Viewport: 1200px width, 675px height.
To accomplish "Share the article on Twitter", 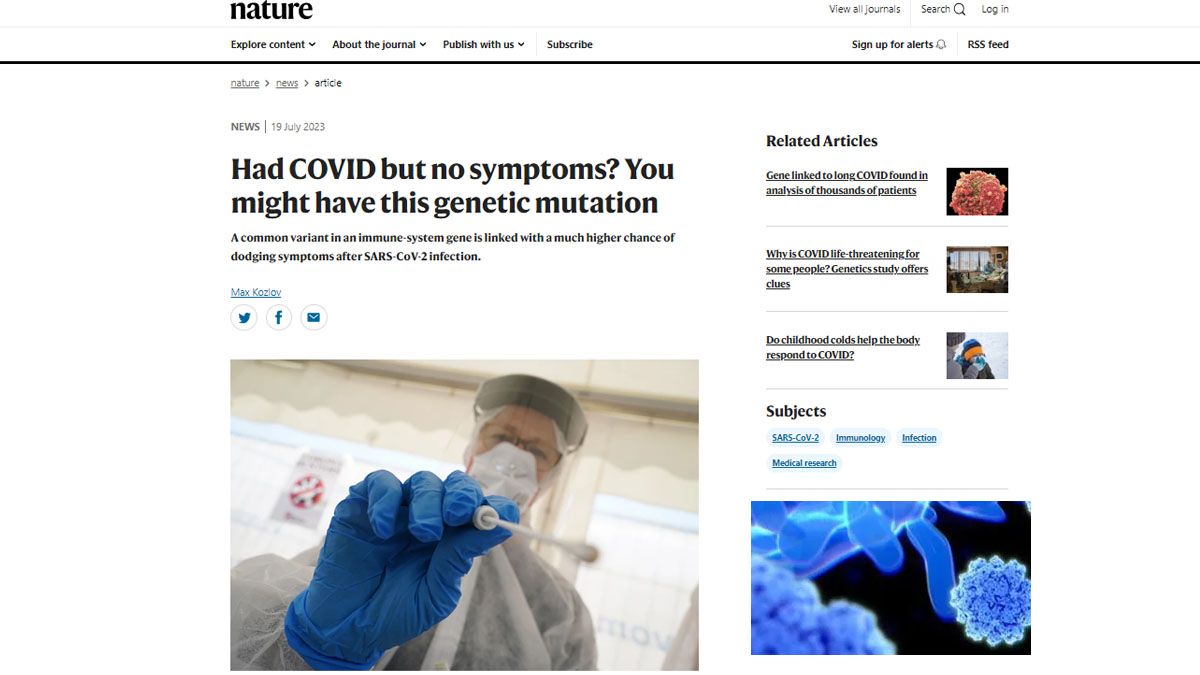I will [243, 317].
